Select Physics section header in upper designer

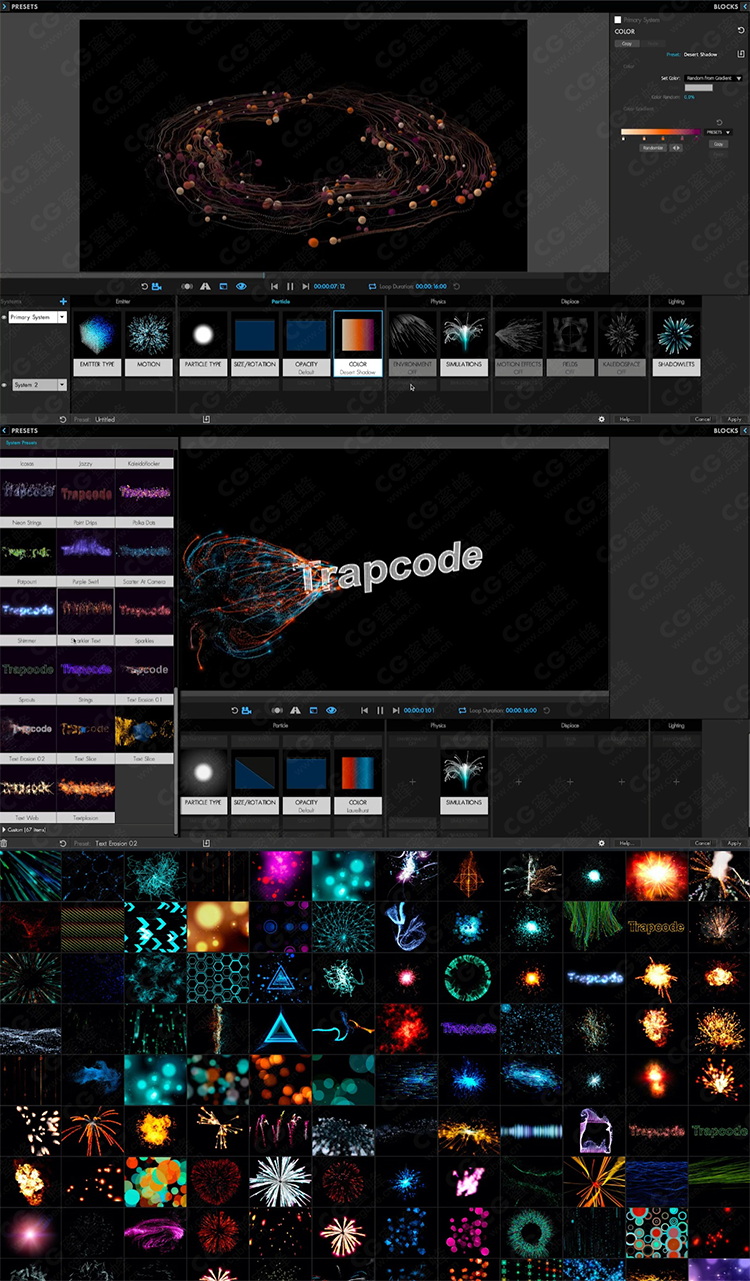pyautogui.click(x=438, y=301)
